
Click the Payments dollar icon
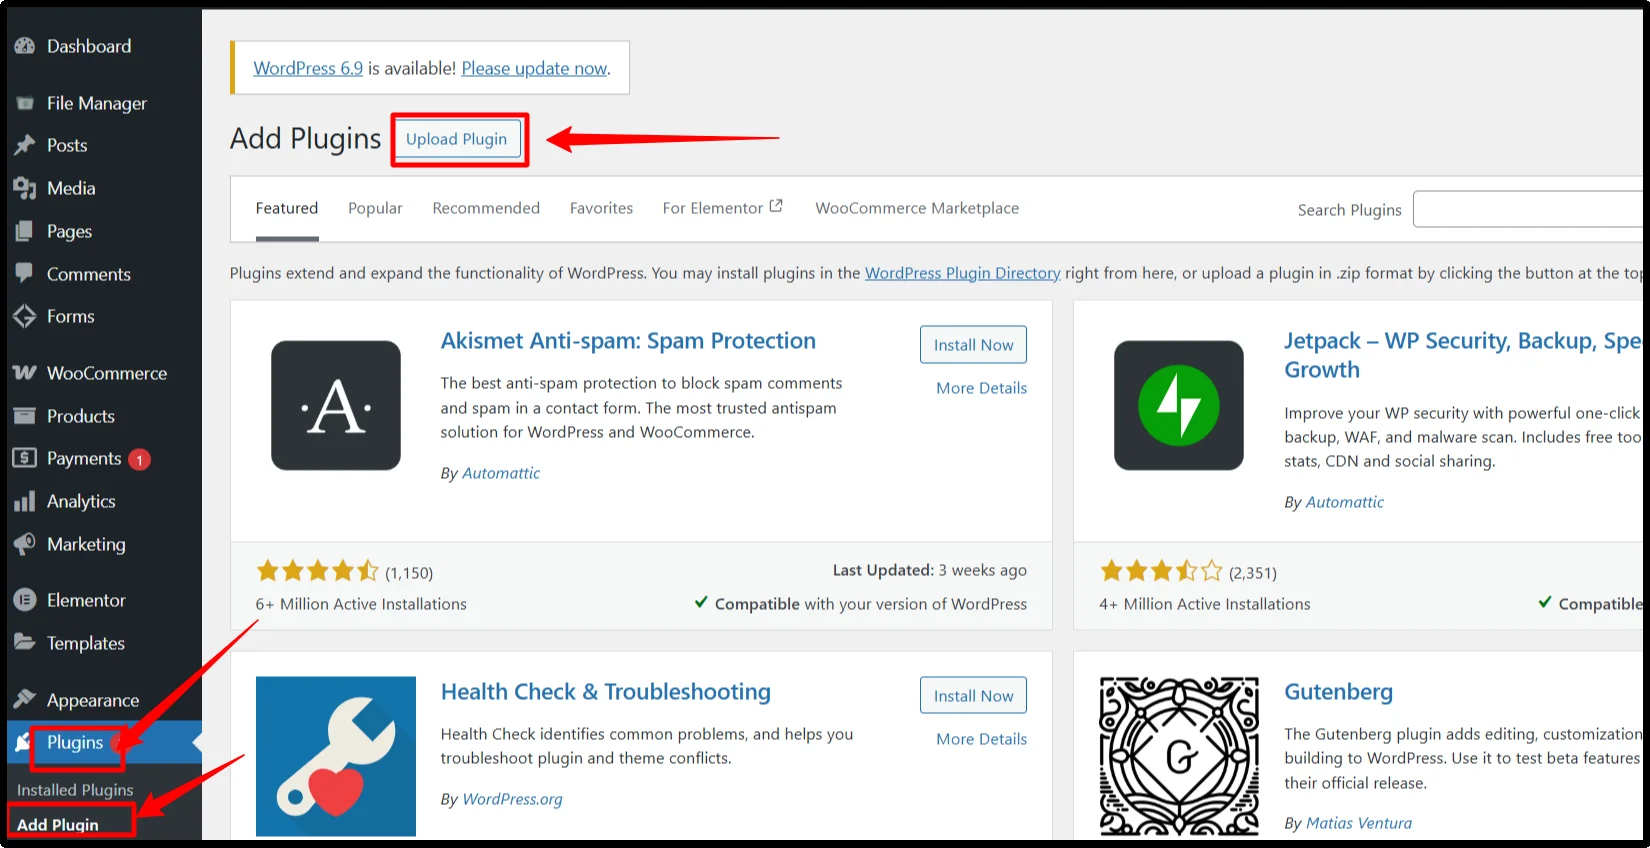point(24,458)
